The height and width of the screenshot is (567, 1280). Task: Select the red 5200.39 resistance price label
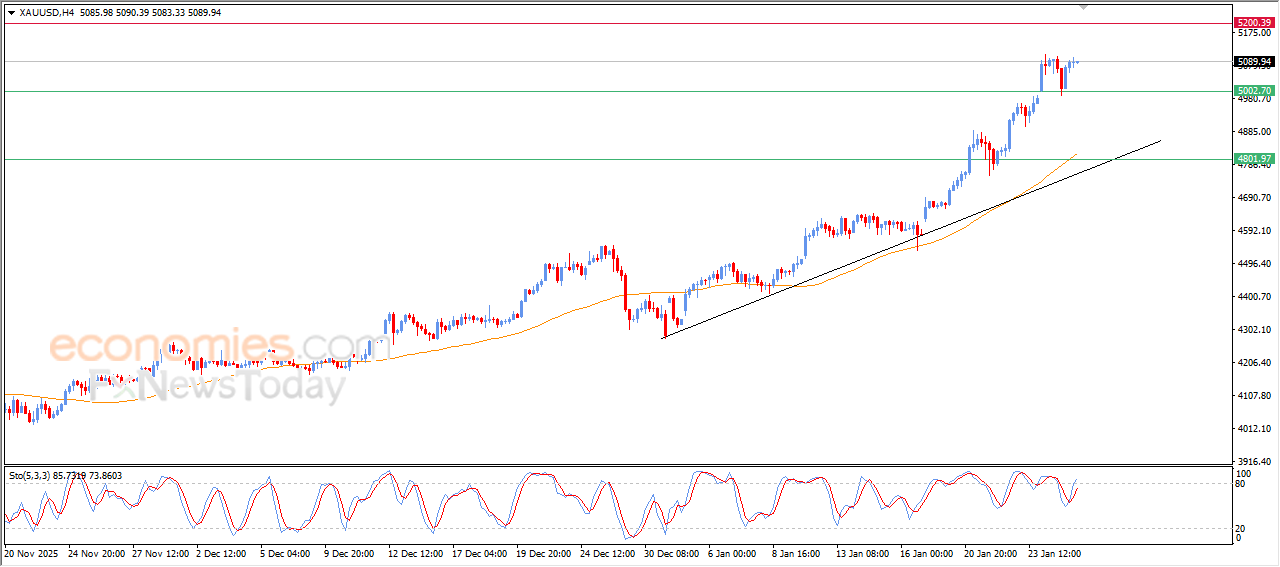click(1253, 22)
